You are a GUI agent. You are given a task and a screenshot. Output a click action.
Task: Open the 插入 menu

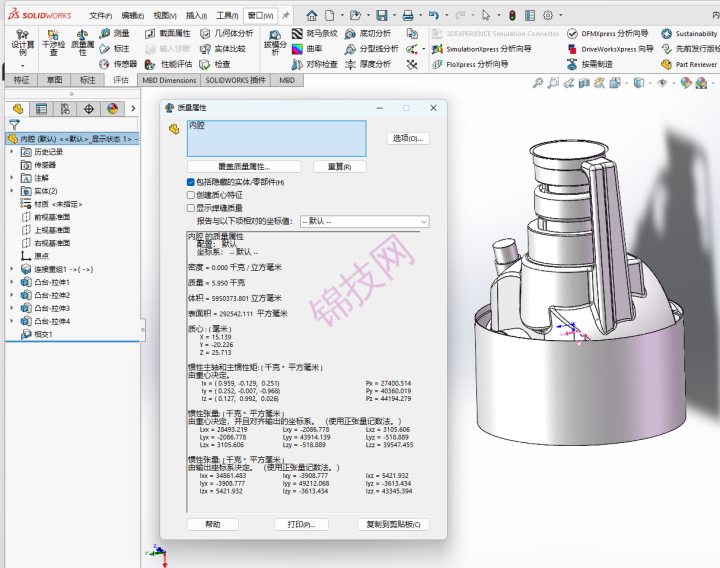click(196, 16)
